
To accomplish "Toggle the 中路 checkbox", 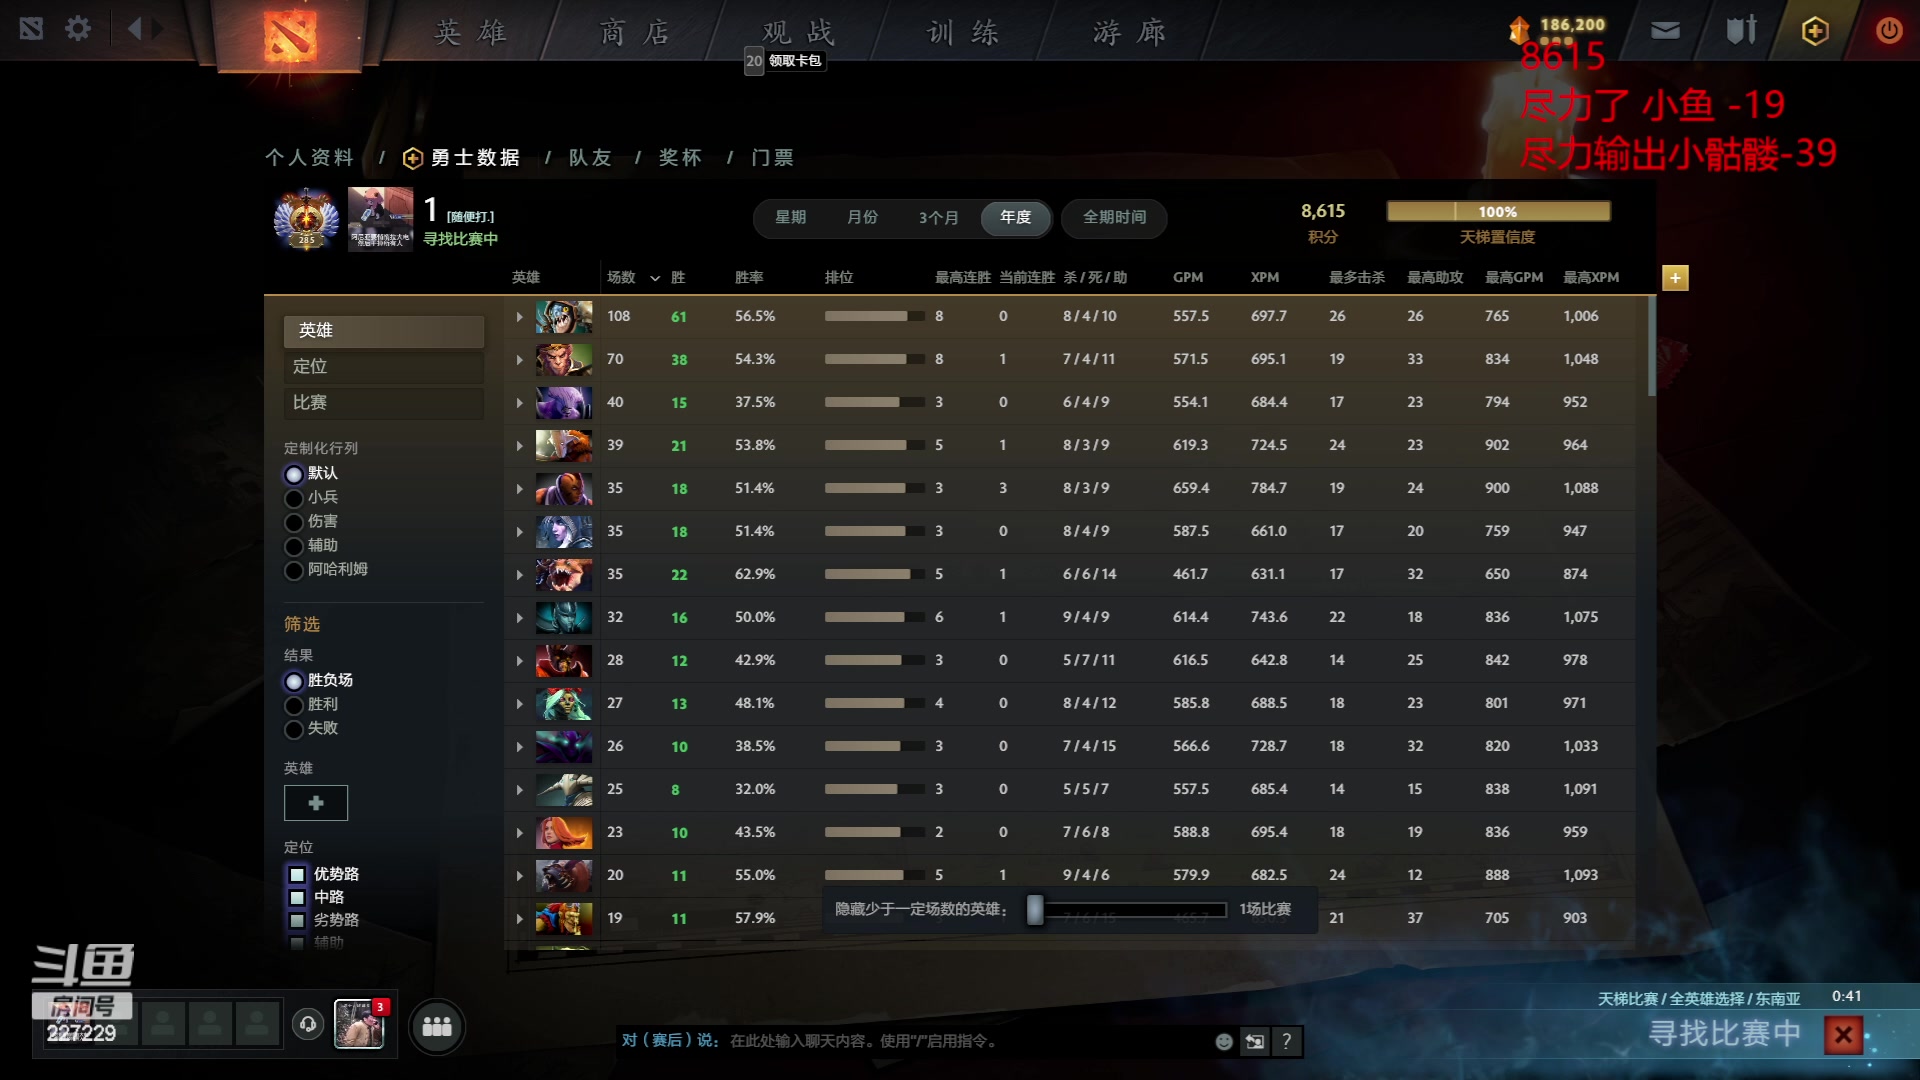I will (x=297, y=897).
